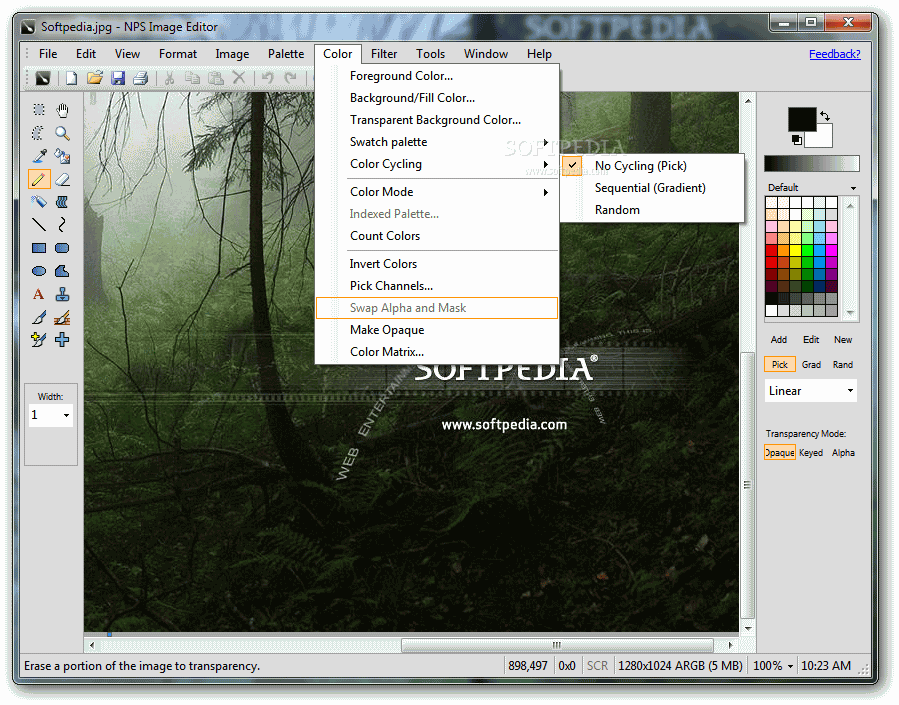Click the horizontal scrollbar thumb
This screenshot has width=899, height=705.
click(557, 645)
